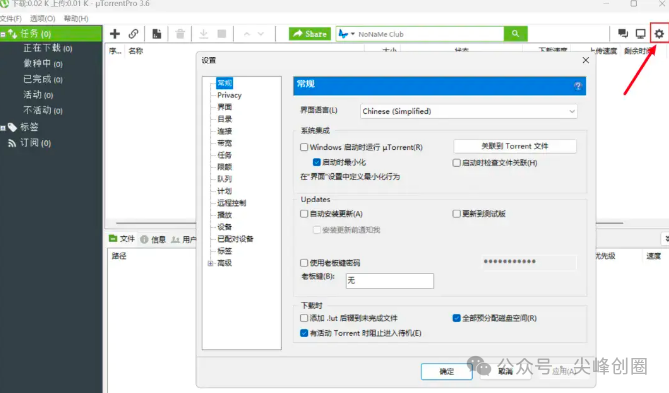This screenshot has height=393, width=669.
Task: Select 目录 in settings tree
Action: [225, 119]
